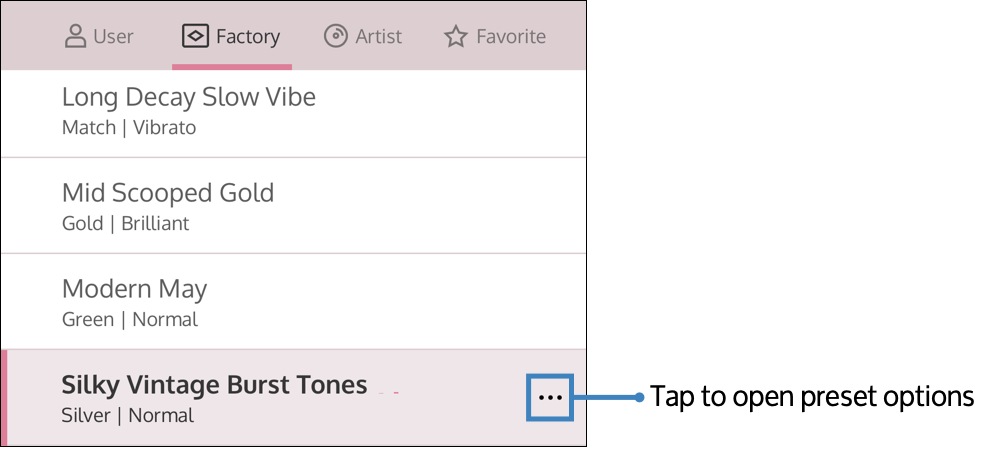Click the Factory tab diamond icon
The width and height of the screenshot is (986, 449).
click(194, 37)
